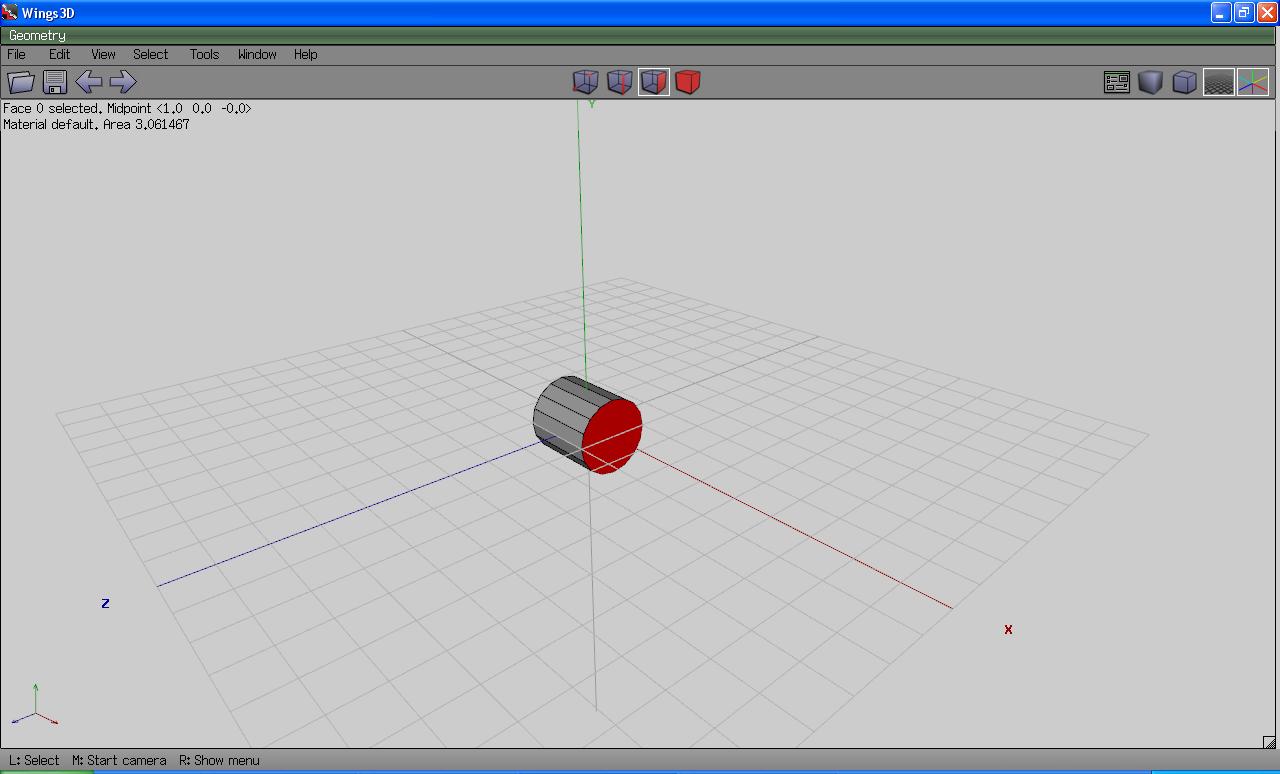This screenshot has width=1280, height=774.
Task: Minimize the Wings3D window
Action: (x=1221, y=12)
